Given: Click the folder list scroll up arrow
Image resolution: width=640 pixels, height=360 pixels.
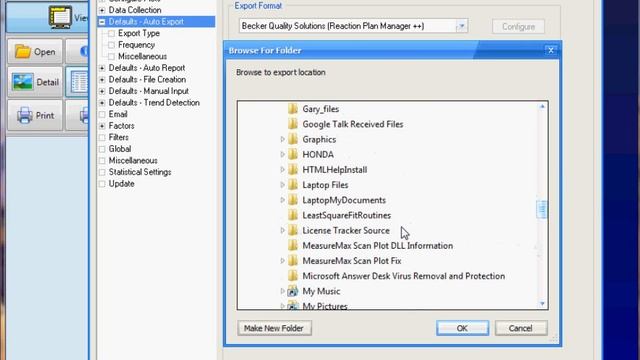Looking at the screenshot, I should point(542,107).
